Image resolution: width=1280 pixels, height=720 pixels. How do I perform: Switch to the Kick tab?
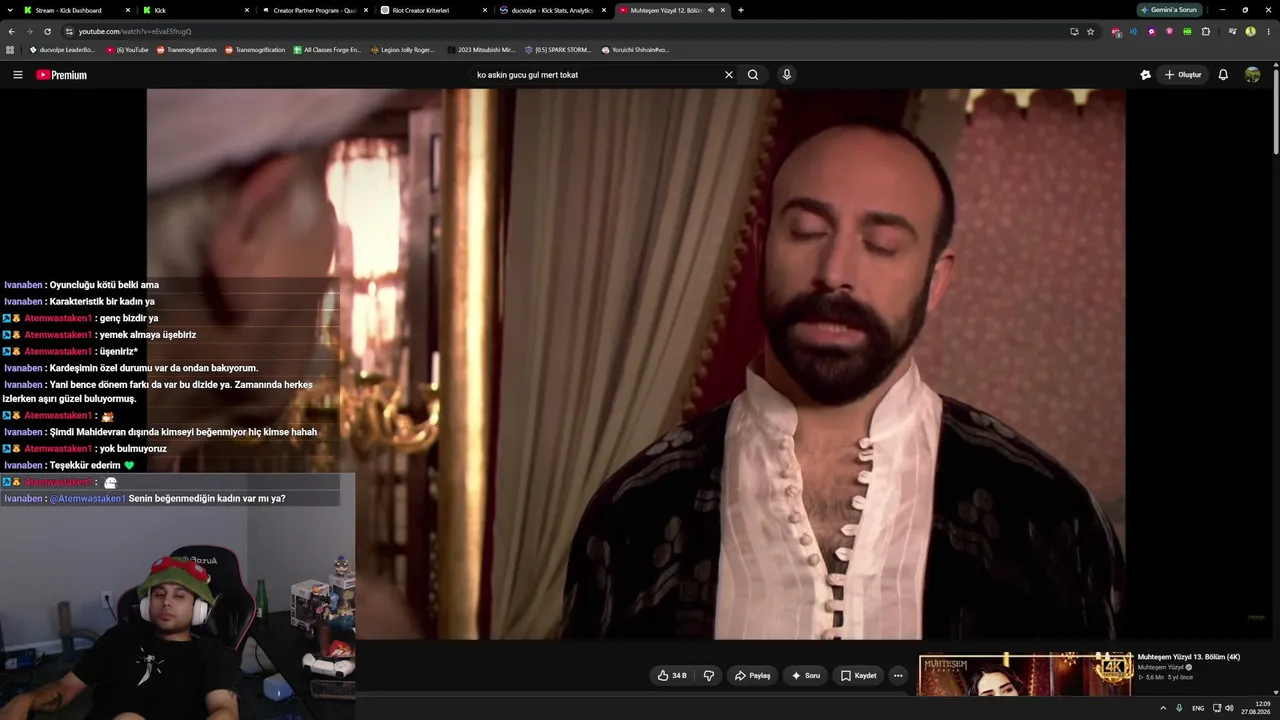(x=195, y=10)
